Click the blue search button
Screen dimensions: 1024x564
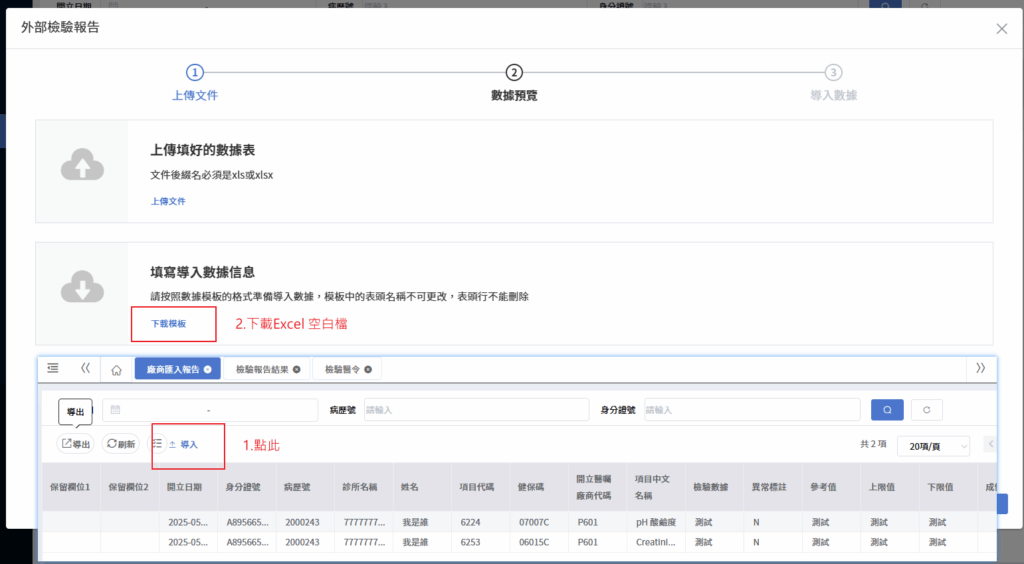[887, 410]
